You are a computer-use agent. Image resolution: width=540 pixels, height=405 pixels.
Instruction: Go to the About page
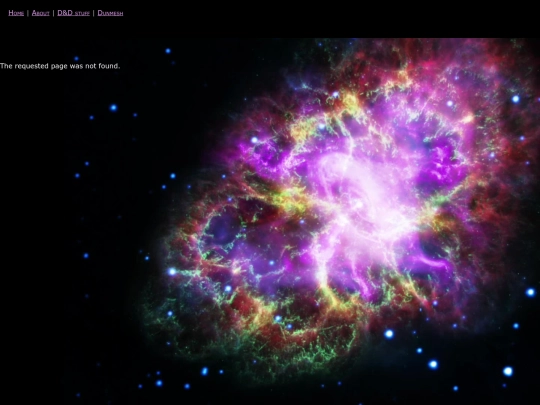[x=41, y=13]
